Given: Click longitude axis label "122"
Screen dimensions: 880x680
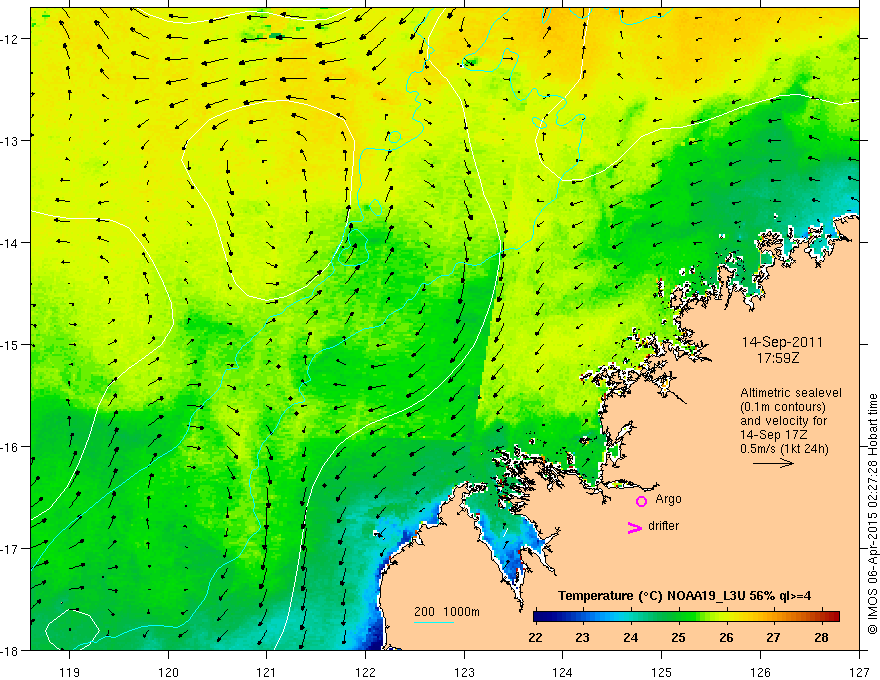Looking at the screenshot, I should (x=365, y=672).
